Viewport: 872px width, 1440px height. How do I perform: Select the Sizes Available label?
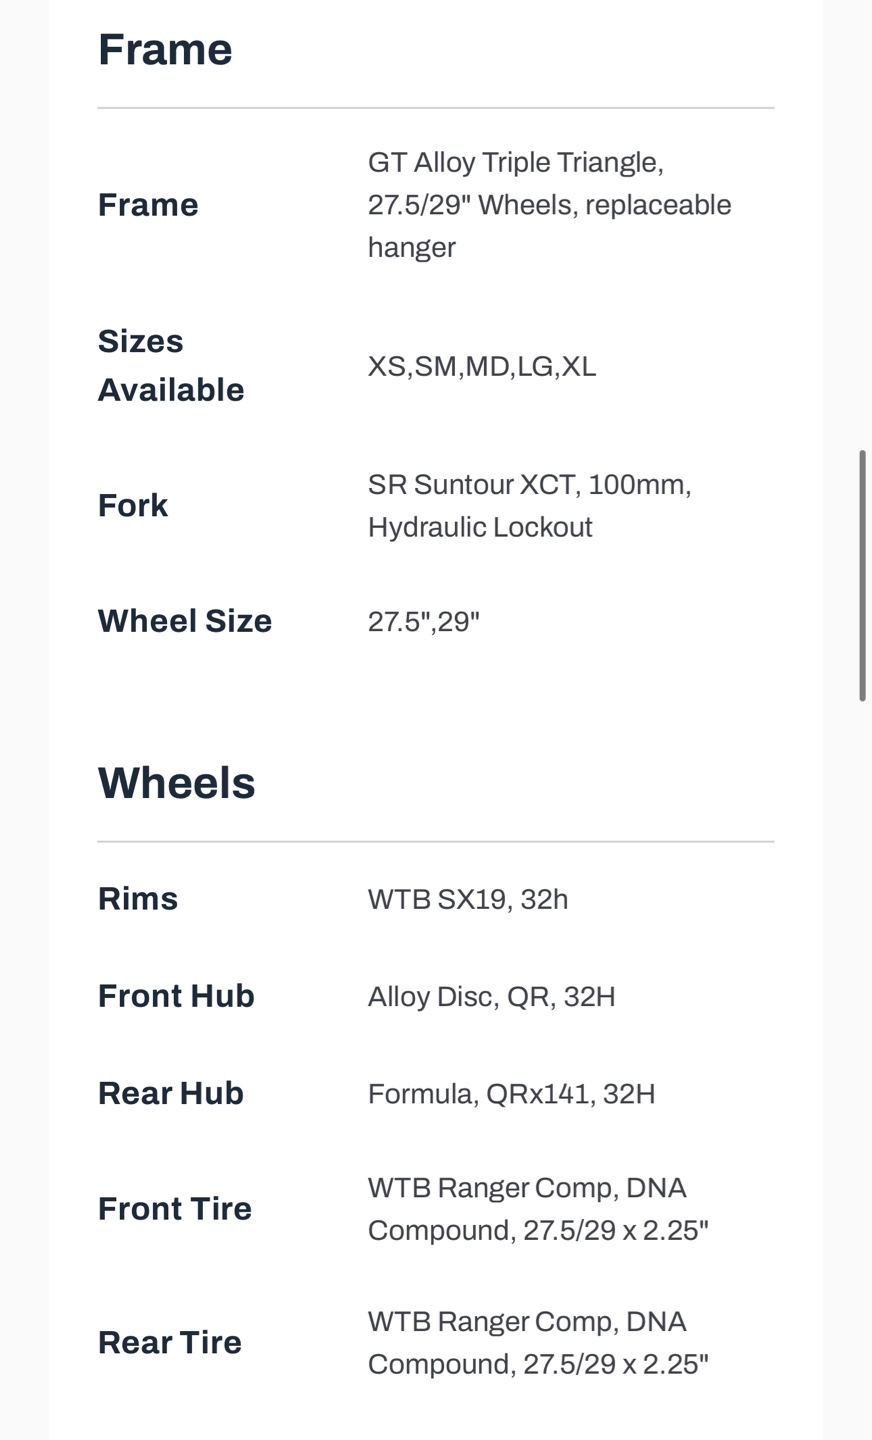click(x=171, y=365)
